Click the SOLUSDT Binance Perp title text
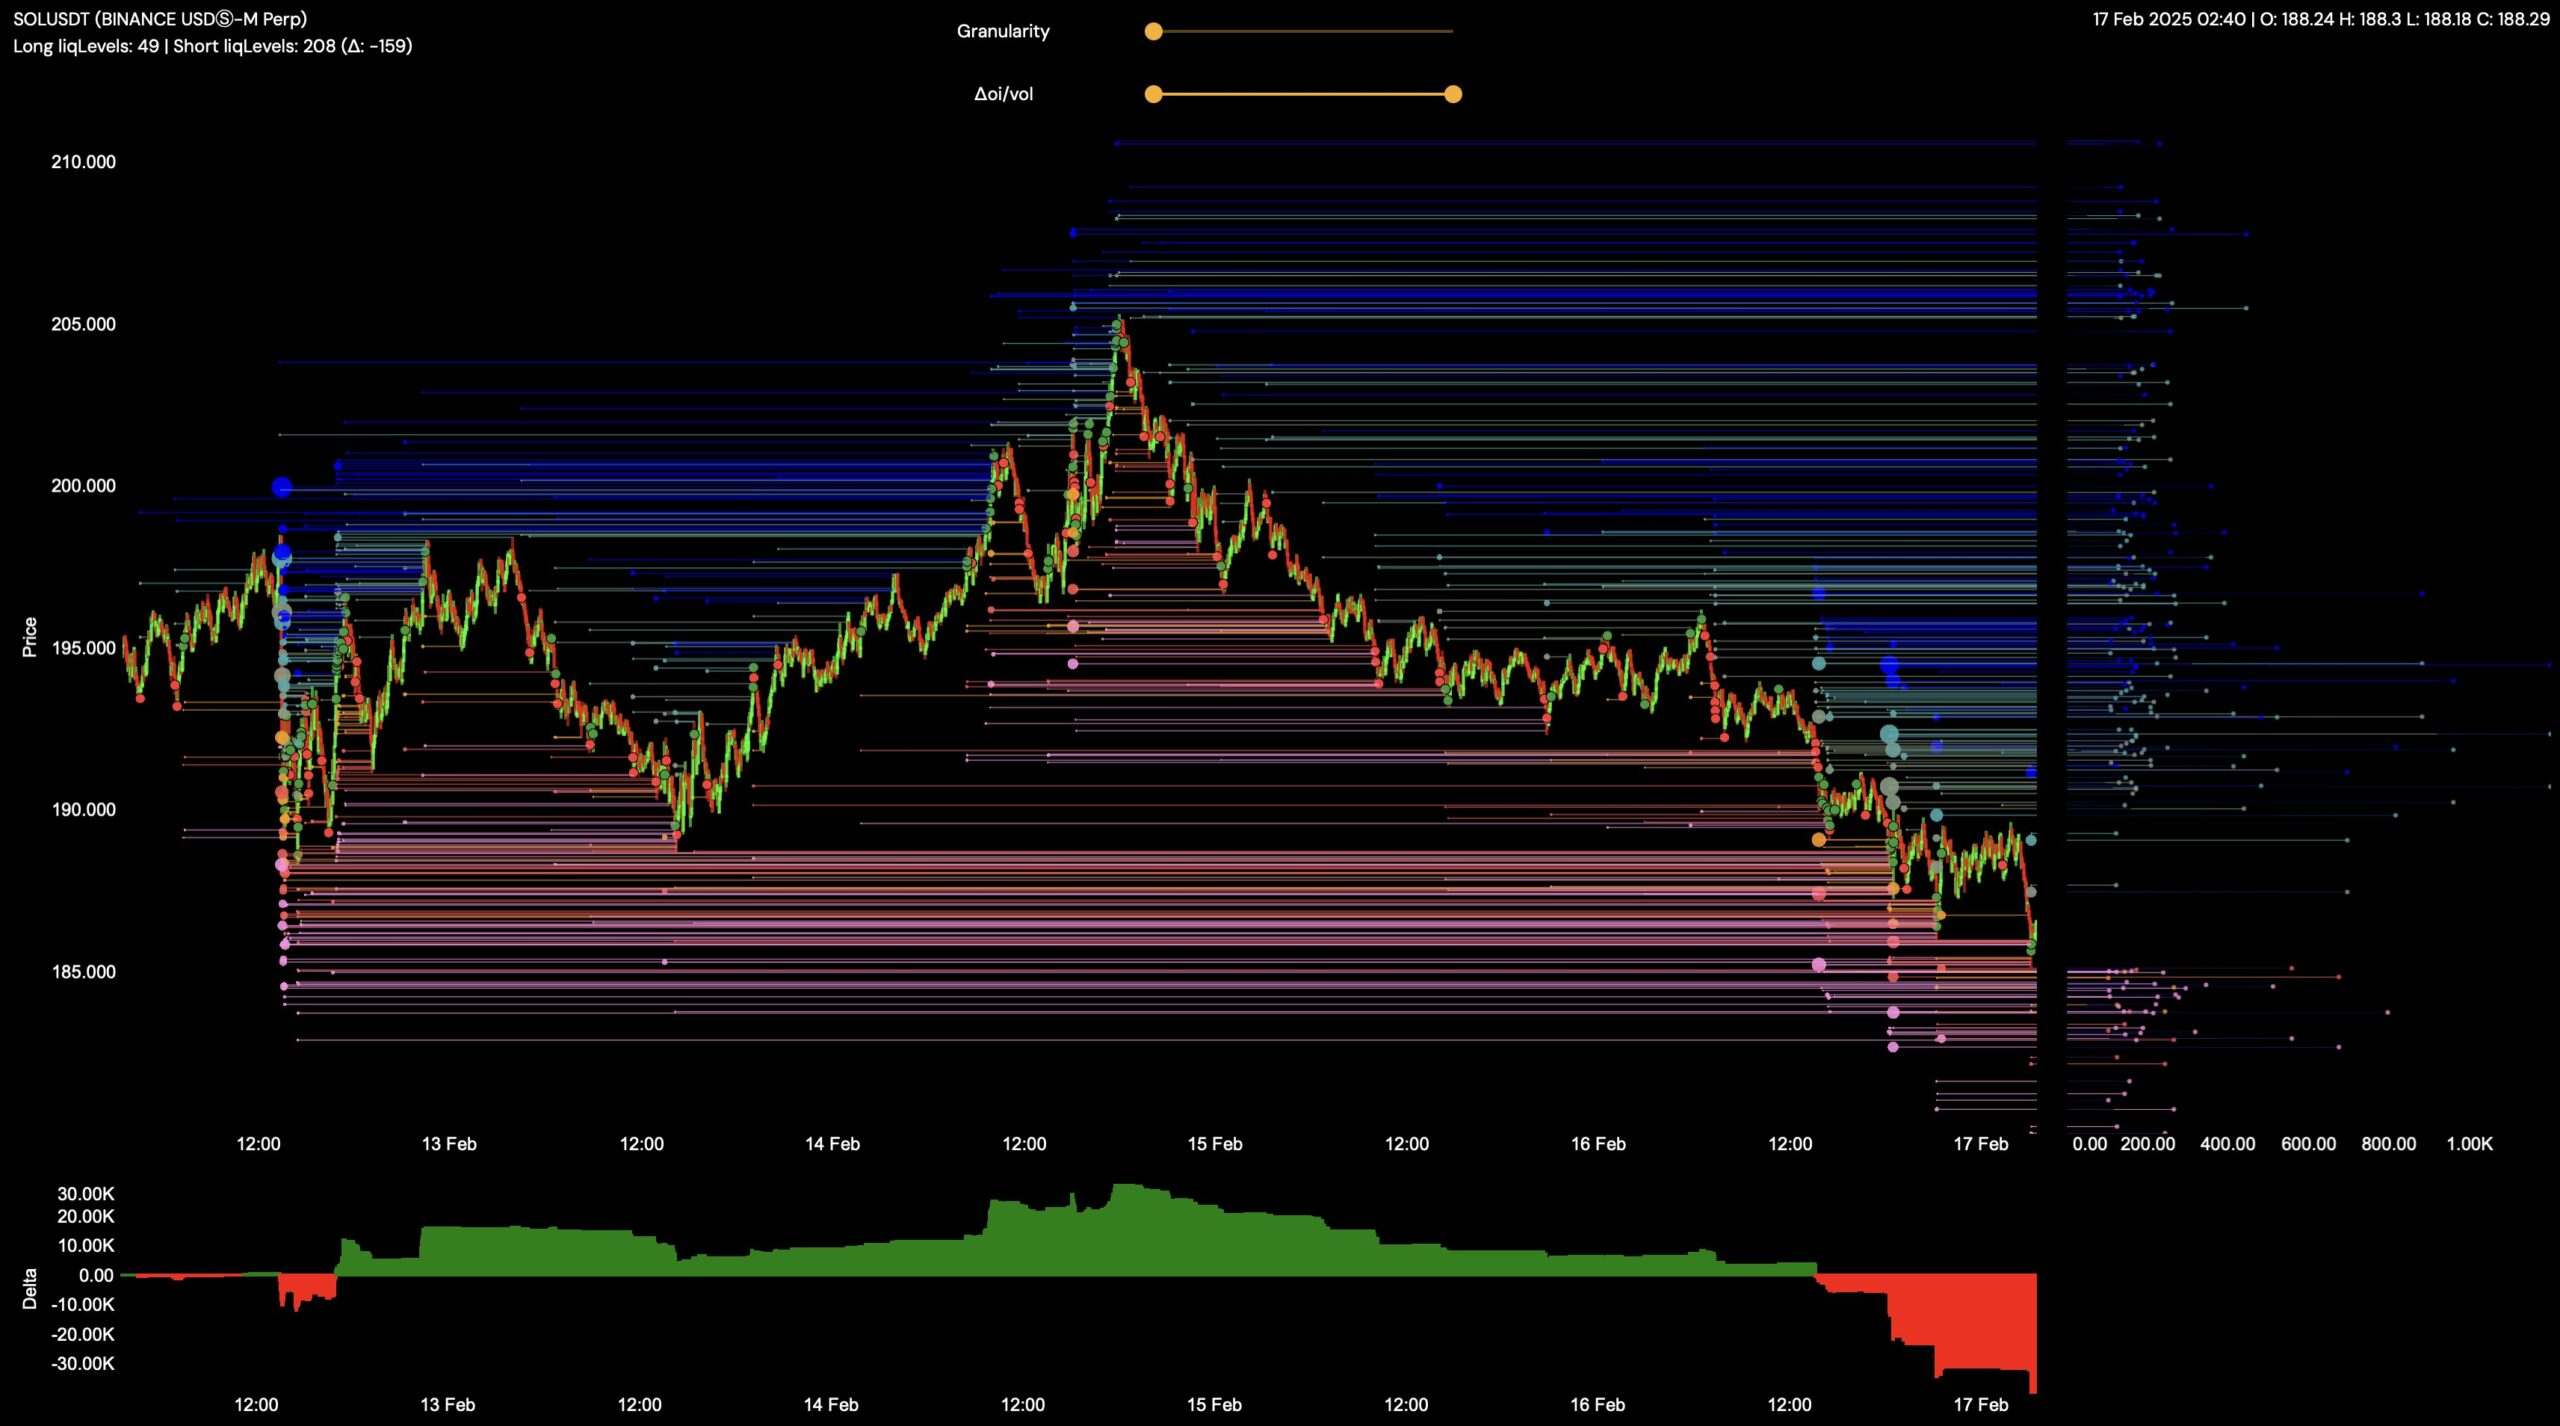The height and width of the screenshot is (1426, 2560). point(160,19)
